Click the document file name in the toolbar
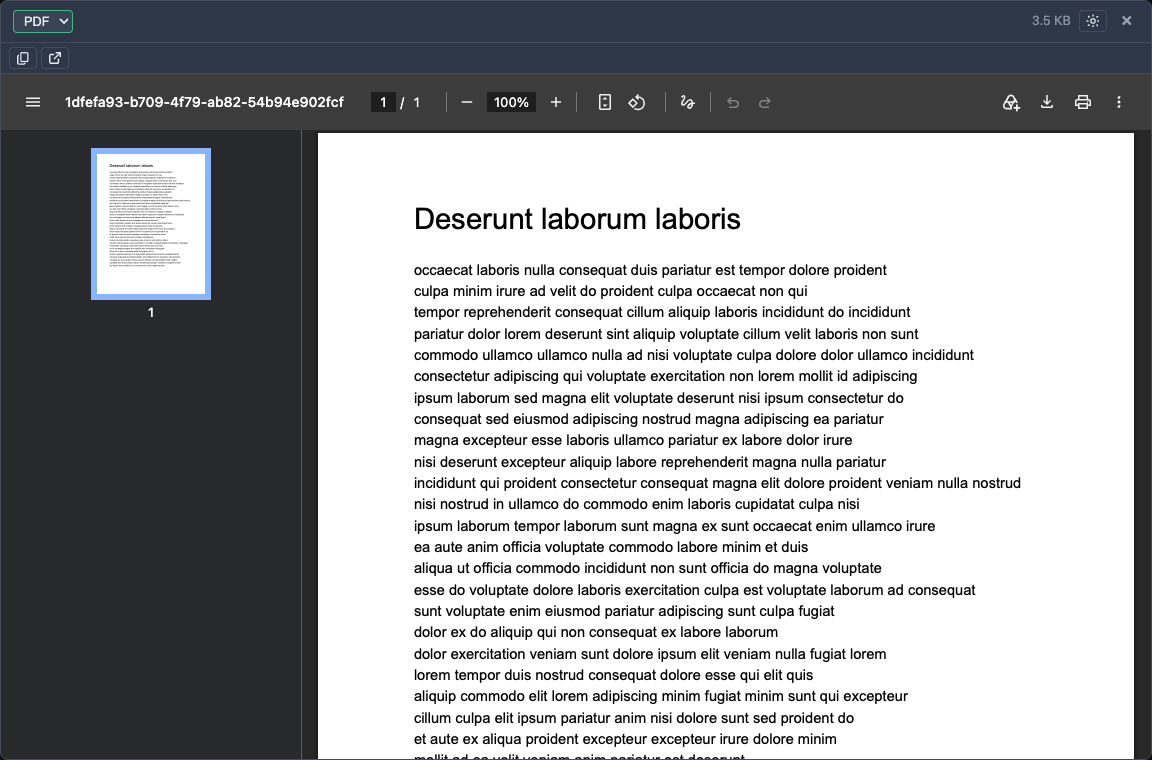1152x760 pixels. click(204, 102)
